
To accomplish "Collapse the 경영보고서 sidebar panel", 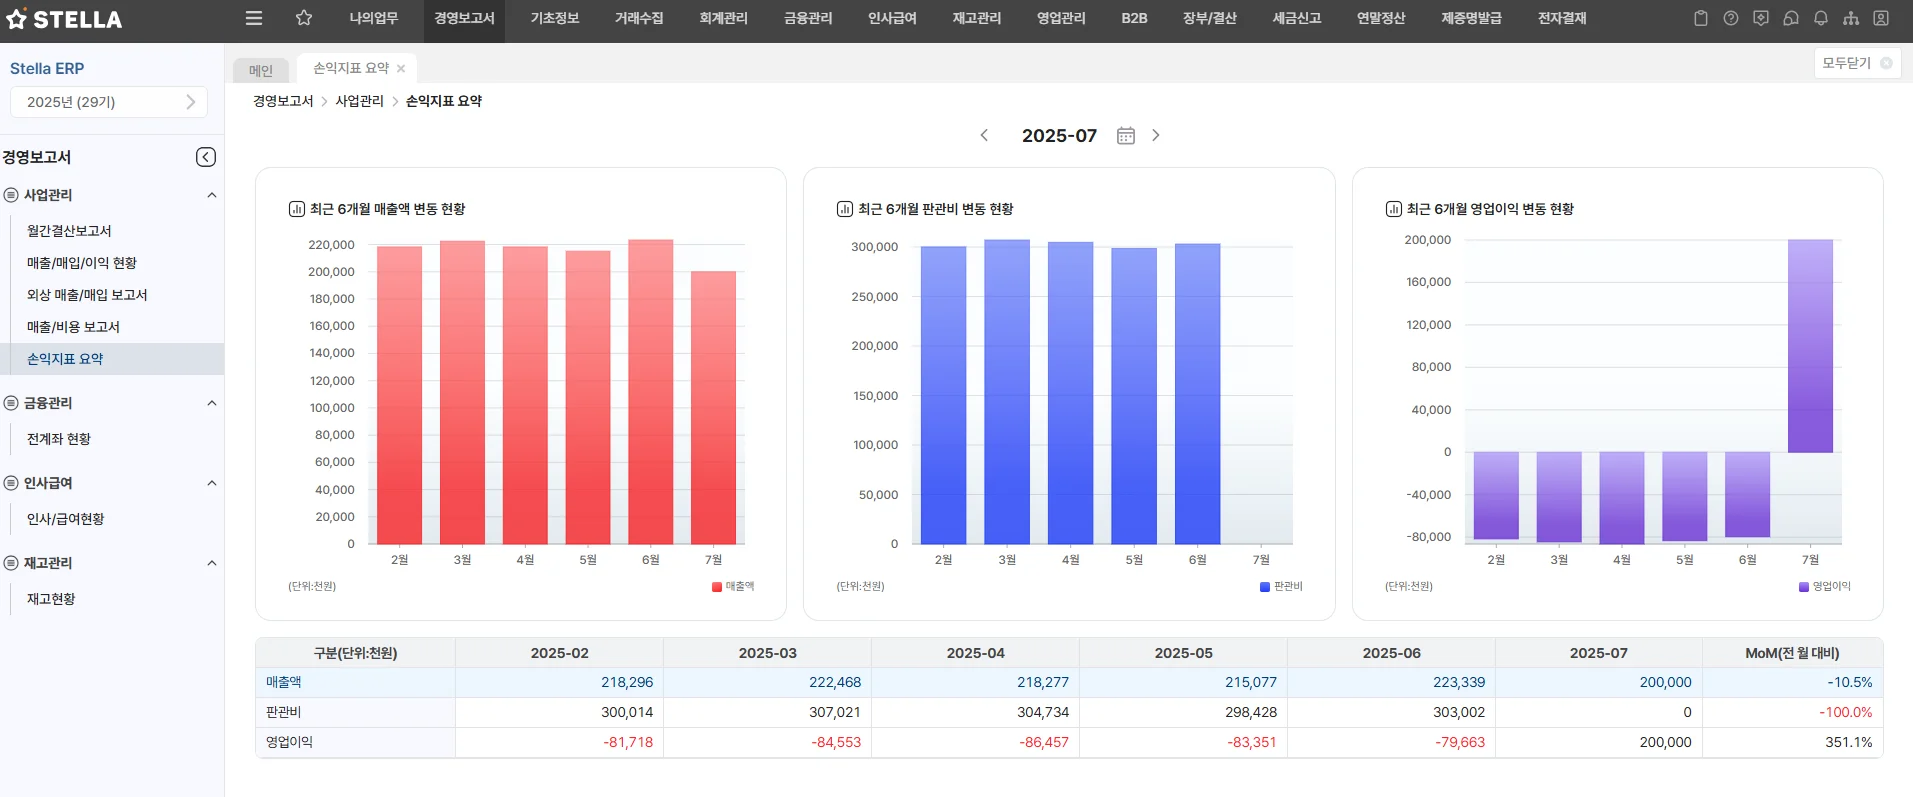I will [205, 157].
